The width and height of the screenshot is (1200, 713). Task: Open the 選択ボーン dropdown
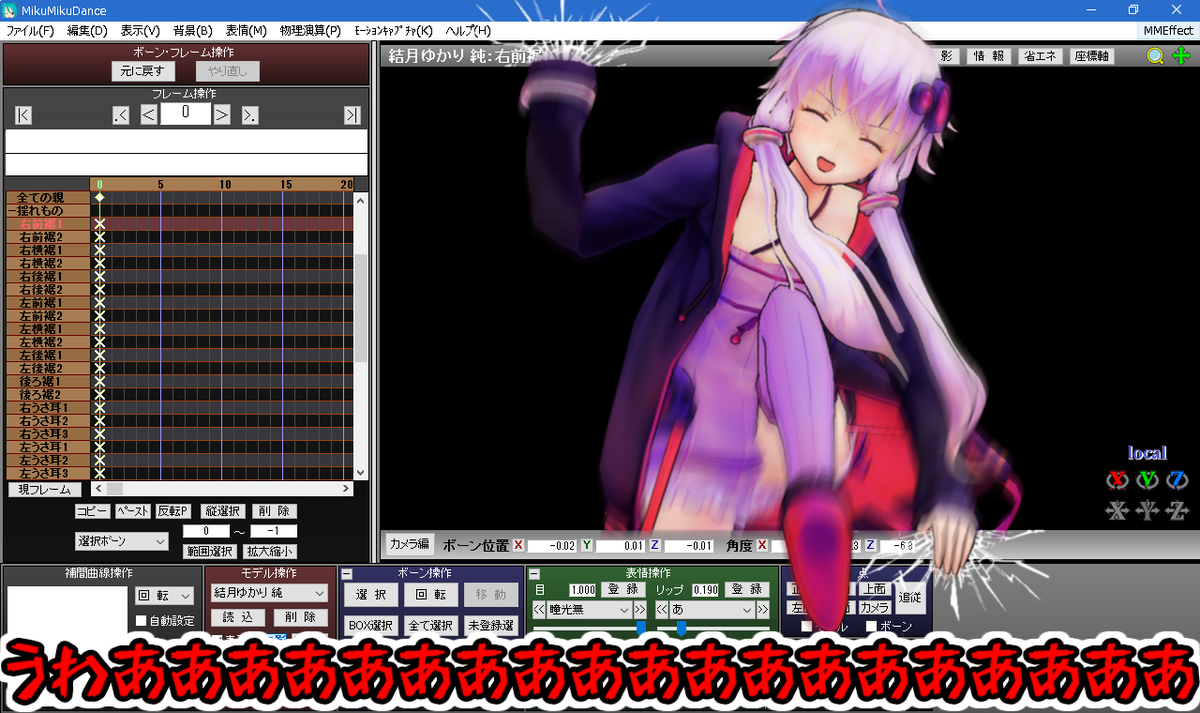coord(122,541)
